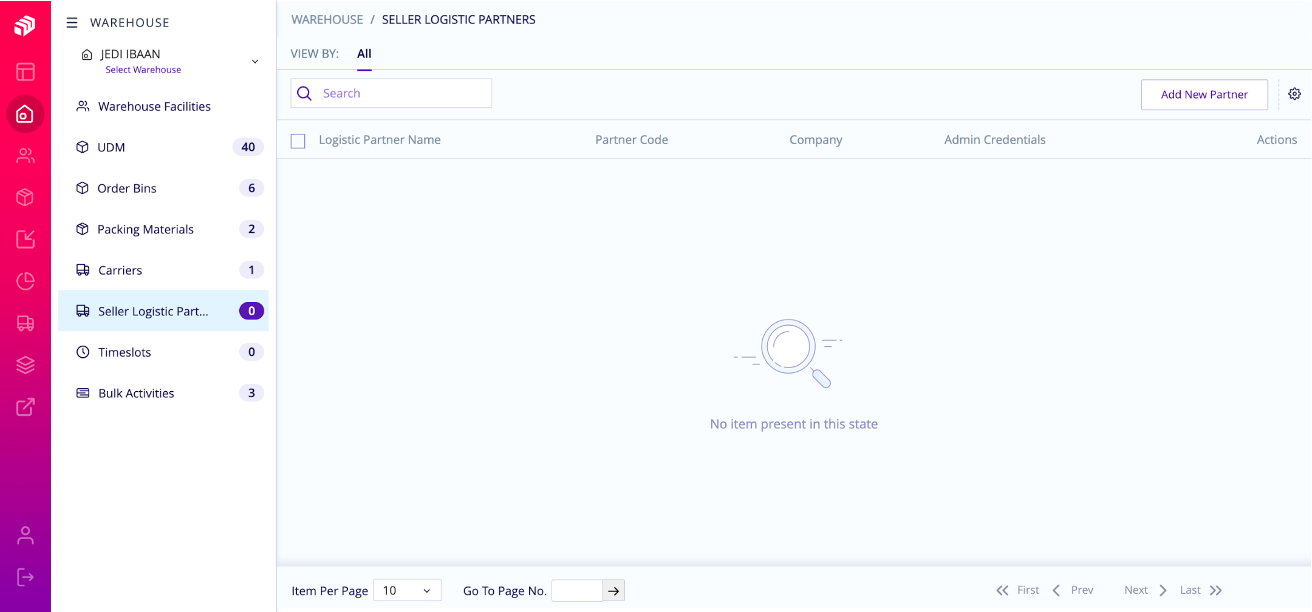Click the Add New Partner button
This screenshot has width=1312, height=612.
[x=1204, y=95]
